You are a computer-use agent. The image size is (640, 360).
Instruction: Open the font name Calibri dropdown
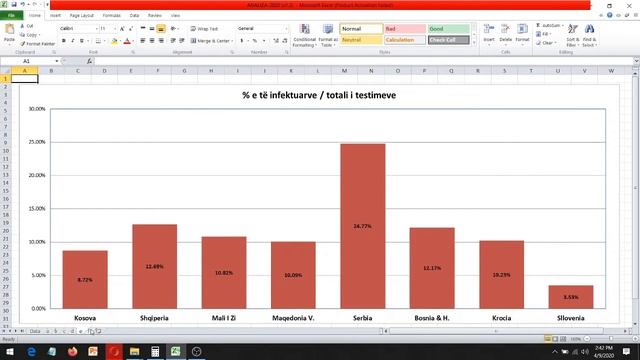pos(97,29)
